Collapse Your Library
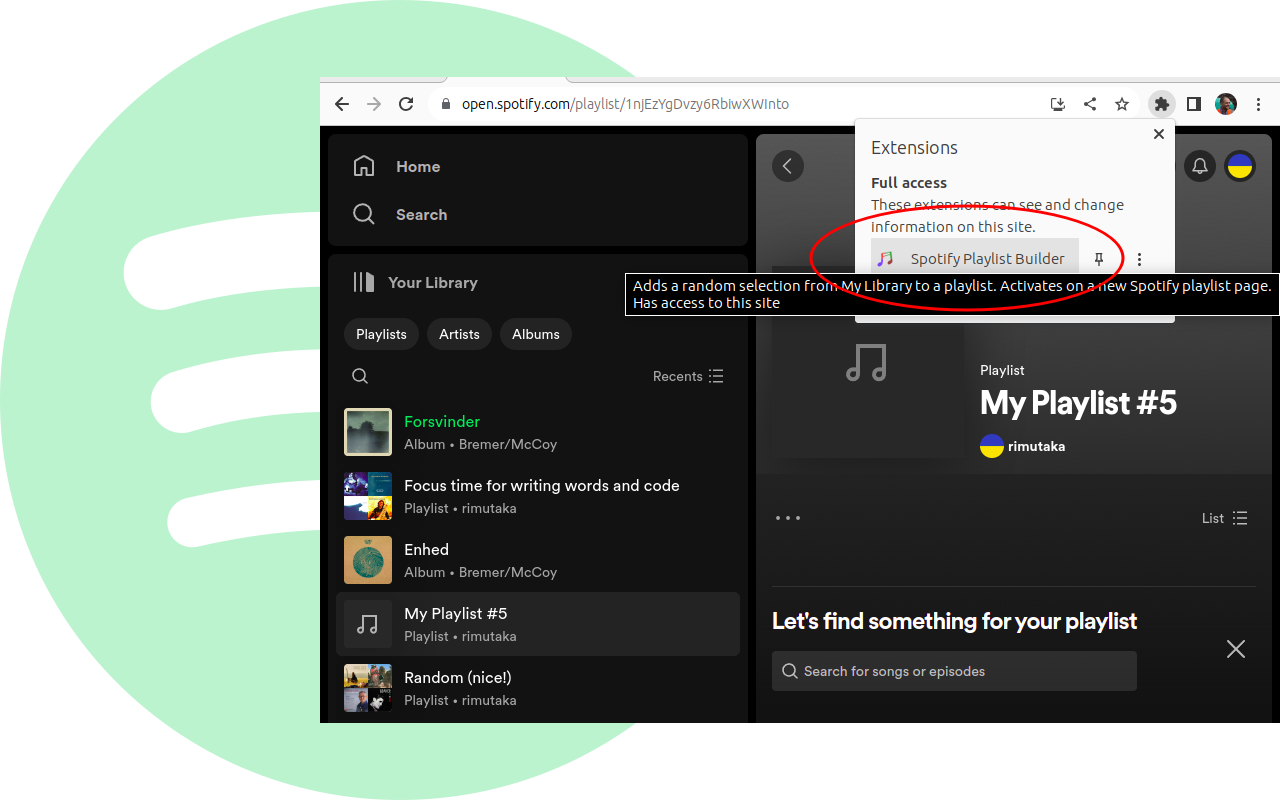 (415, 282)
